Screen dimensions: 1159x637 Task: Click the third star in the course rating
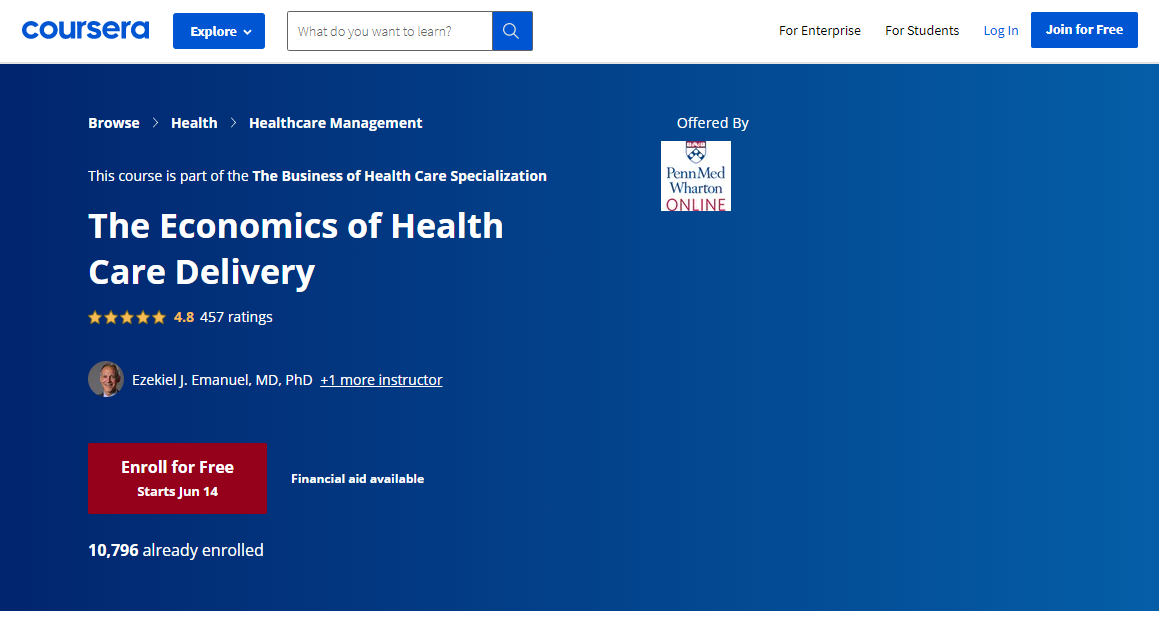(x=127, y=317)
